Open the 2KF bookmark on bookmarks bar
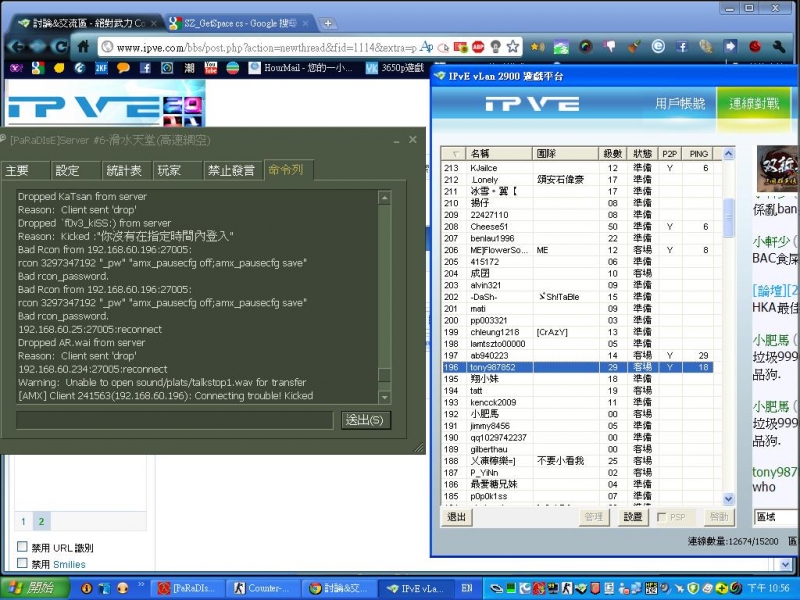Image resolution: width=800 pixels, height=600 pixels. pos(101,68)
